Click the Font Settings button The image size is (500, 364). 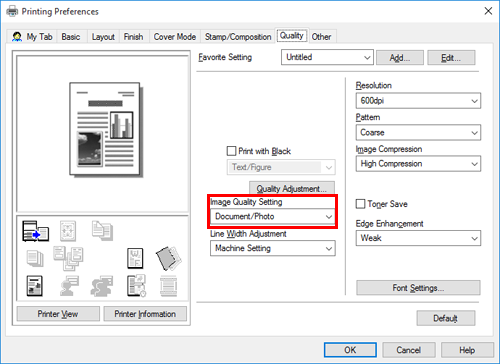[x=418, y=288]
